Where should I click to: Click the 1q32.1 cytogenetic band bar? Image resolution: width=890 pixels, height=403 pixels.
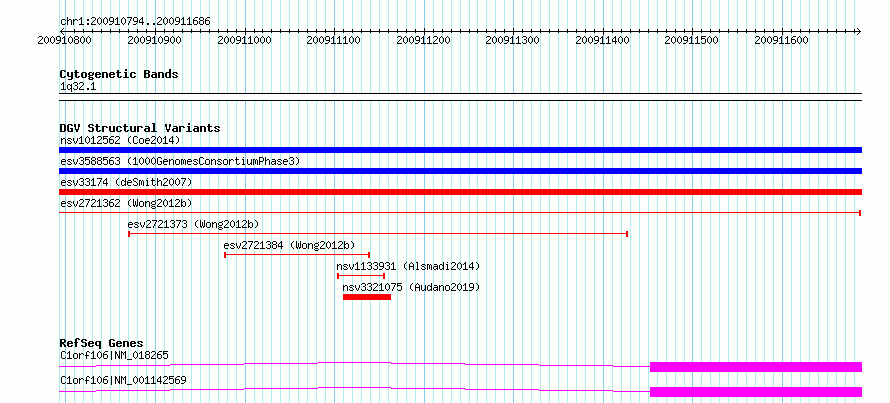460,97
